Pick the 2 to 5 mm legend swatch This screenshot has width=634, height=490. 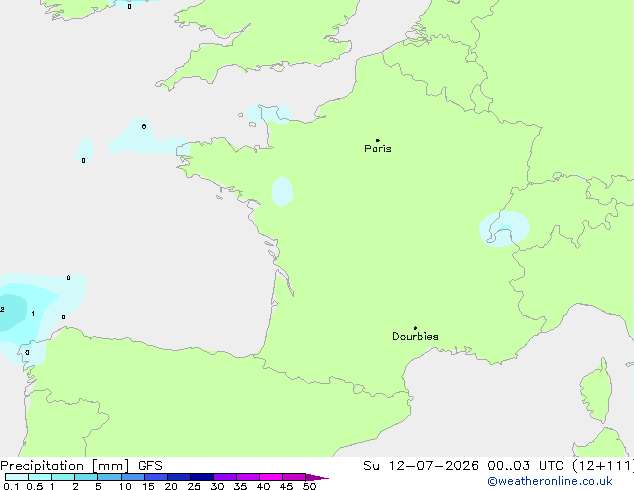coord(86,477)
